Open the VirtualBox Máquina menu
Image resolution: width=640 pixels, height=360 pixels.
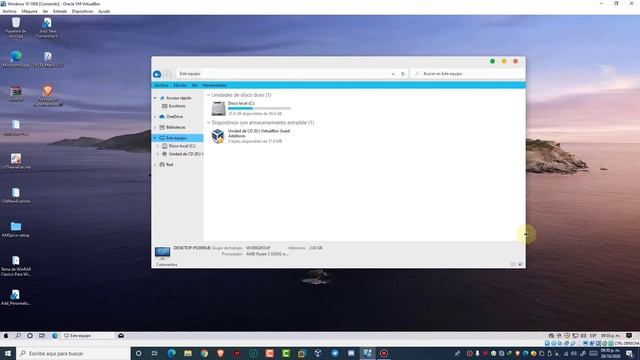(29, 11)
